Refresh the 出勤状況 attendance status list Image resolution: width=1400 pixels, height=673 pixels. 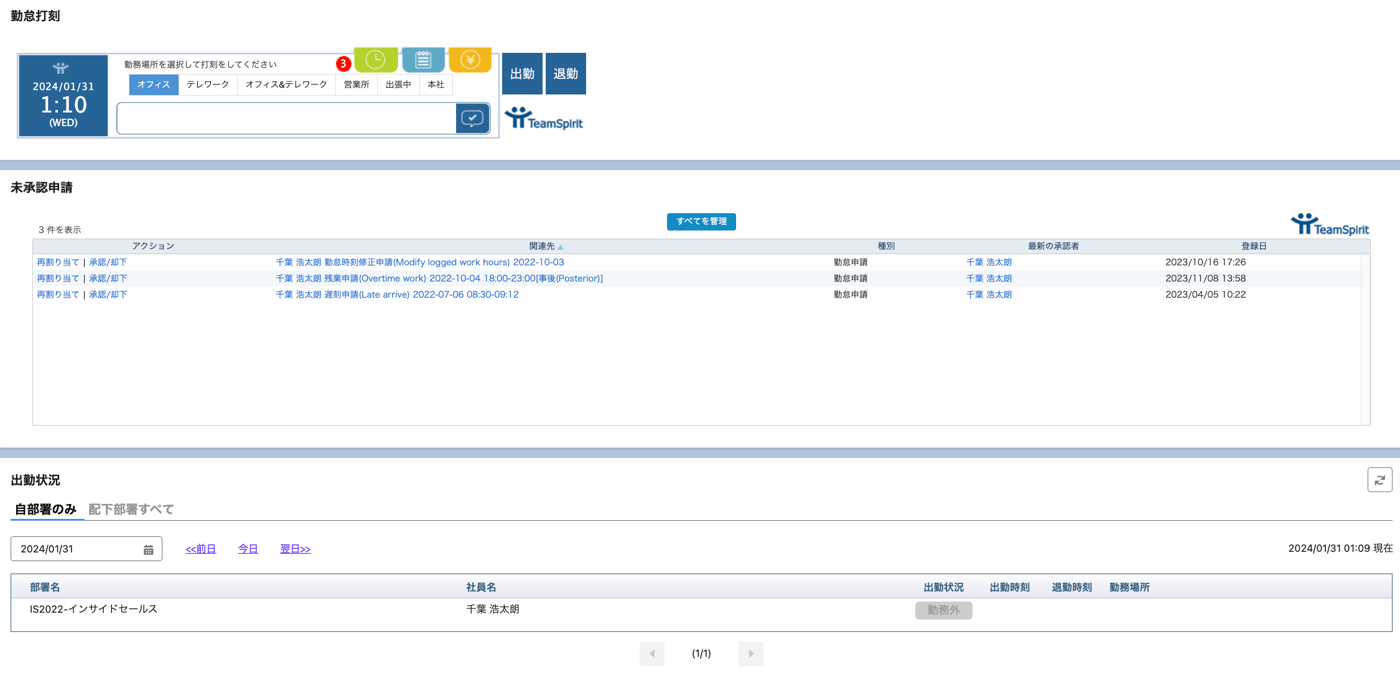pos(1379,480)
